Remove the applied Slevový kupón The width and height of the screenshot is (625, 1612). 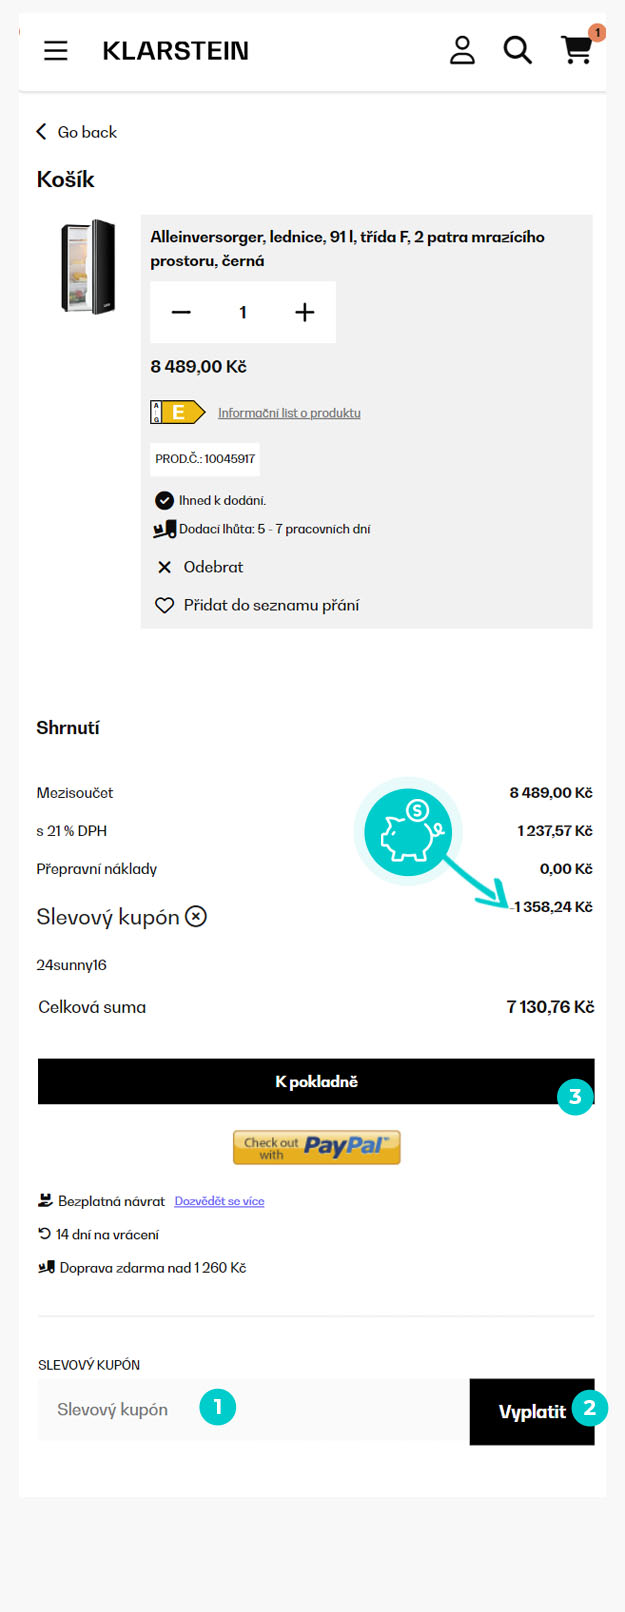(197, 916)
